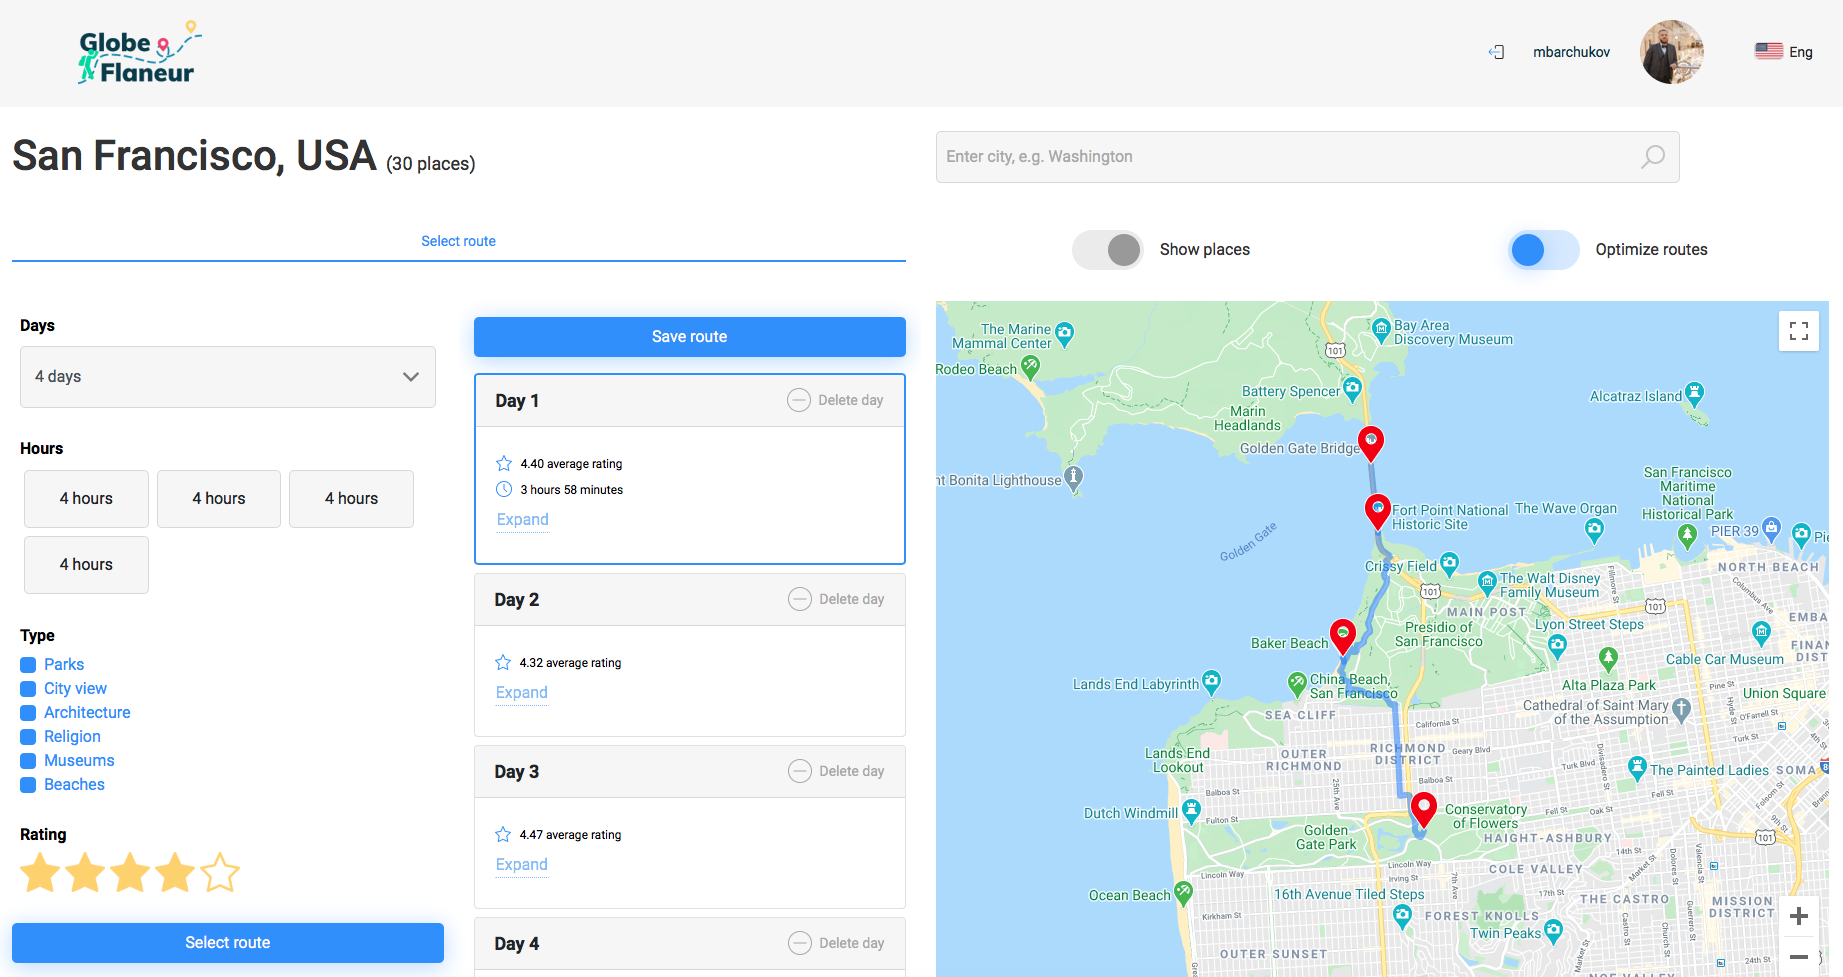This screenshot has height=977, width=1843.
Task: Click the Wave Organ map marker
Action: pyautogui.click(x=1594, y=531)
